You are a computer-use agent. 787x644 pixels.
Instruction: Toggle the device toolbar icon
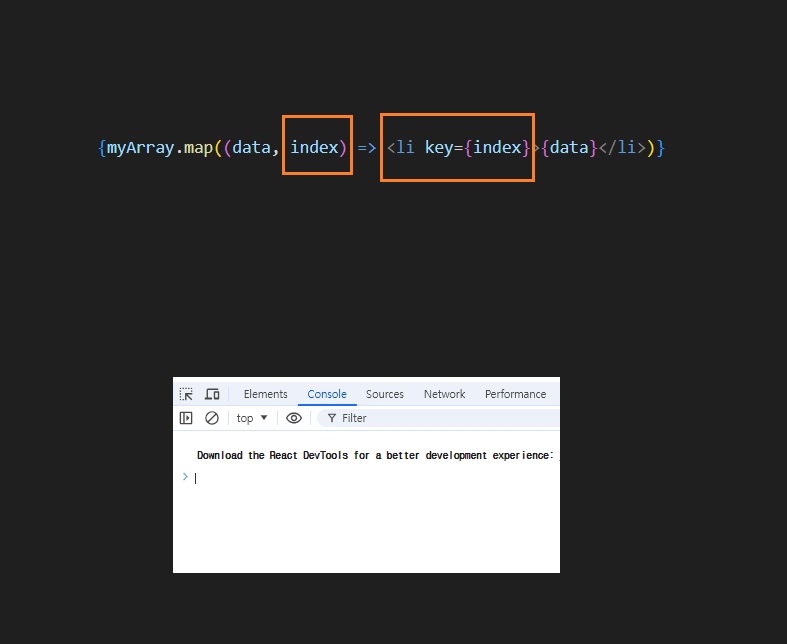point(212,394)
